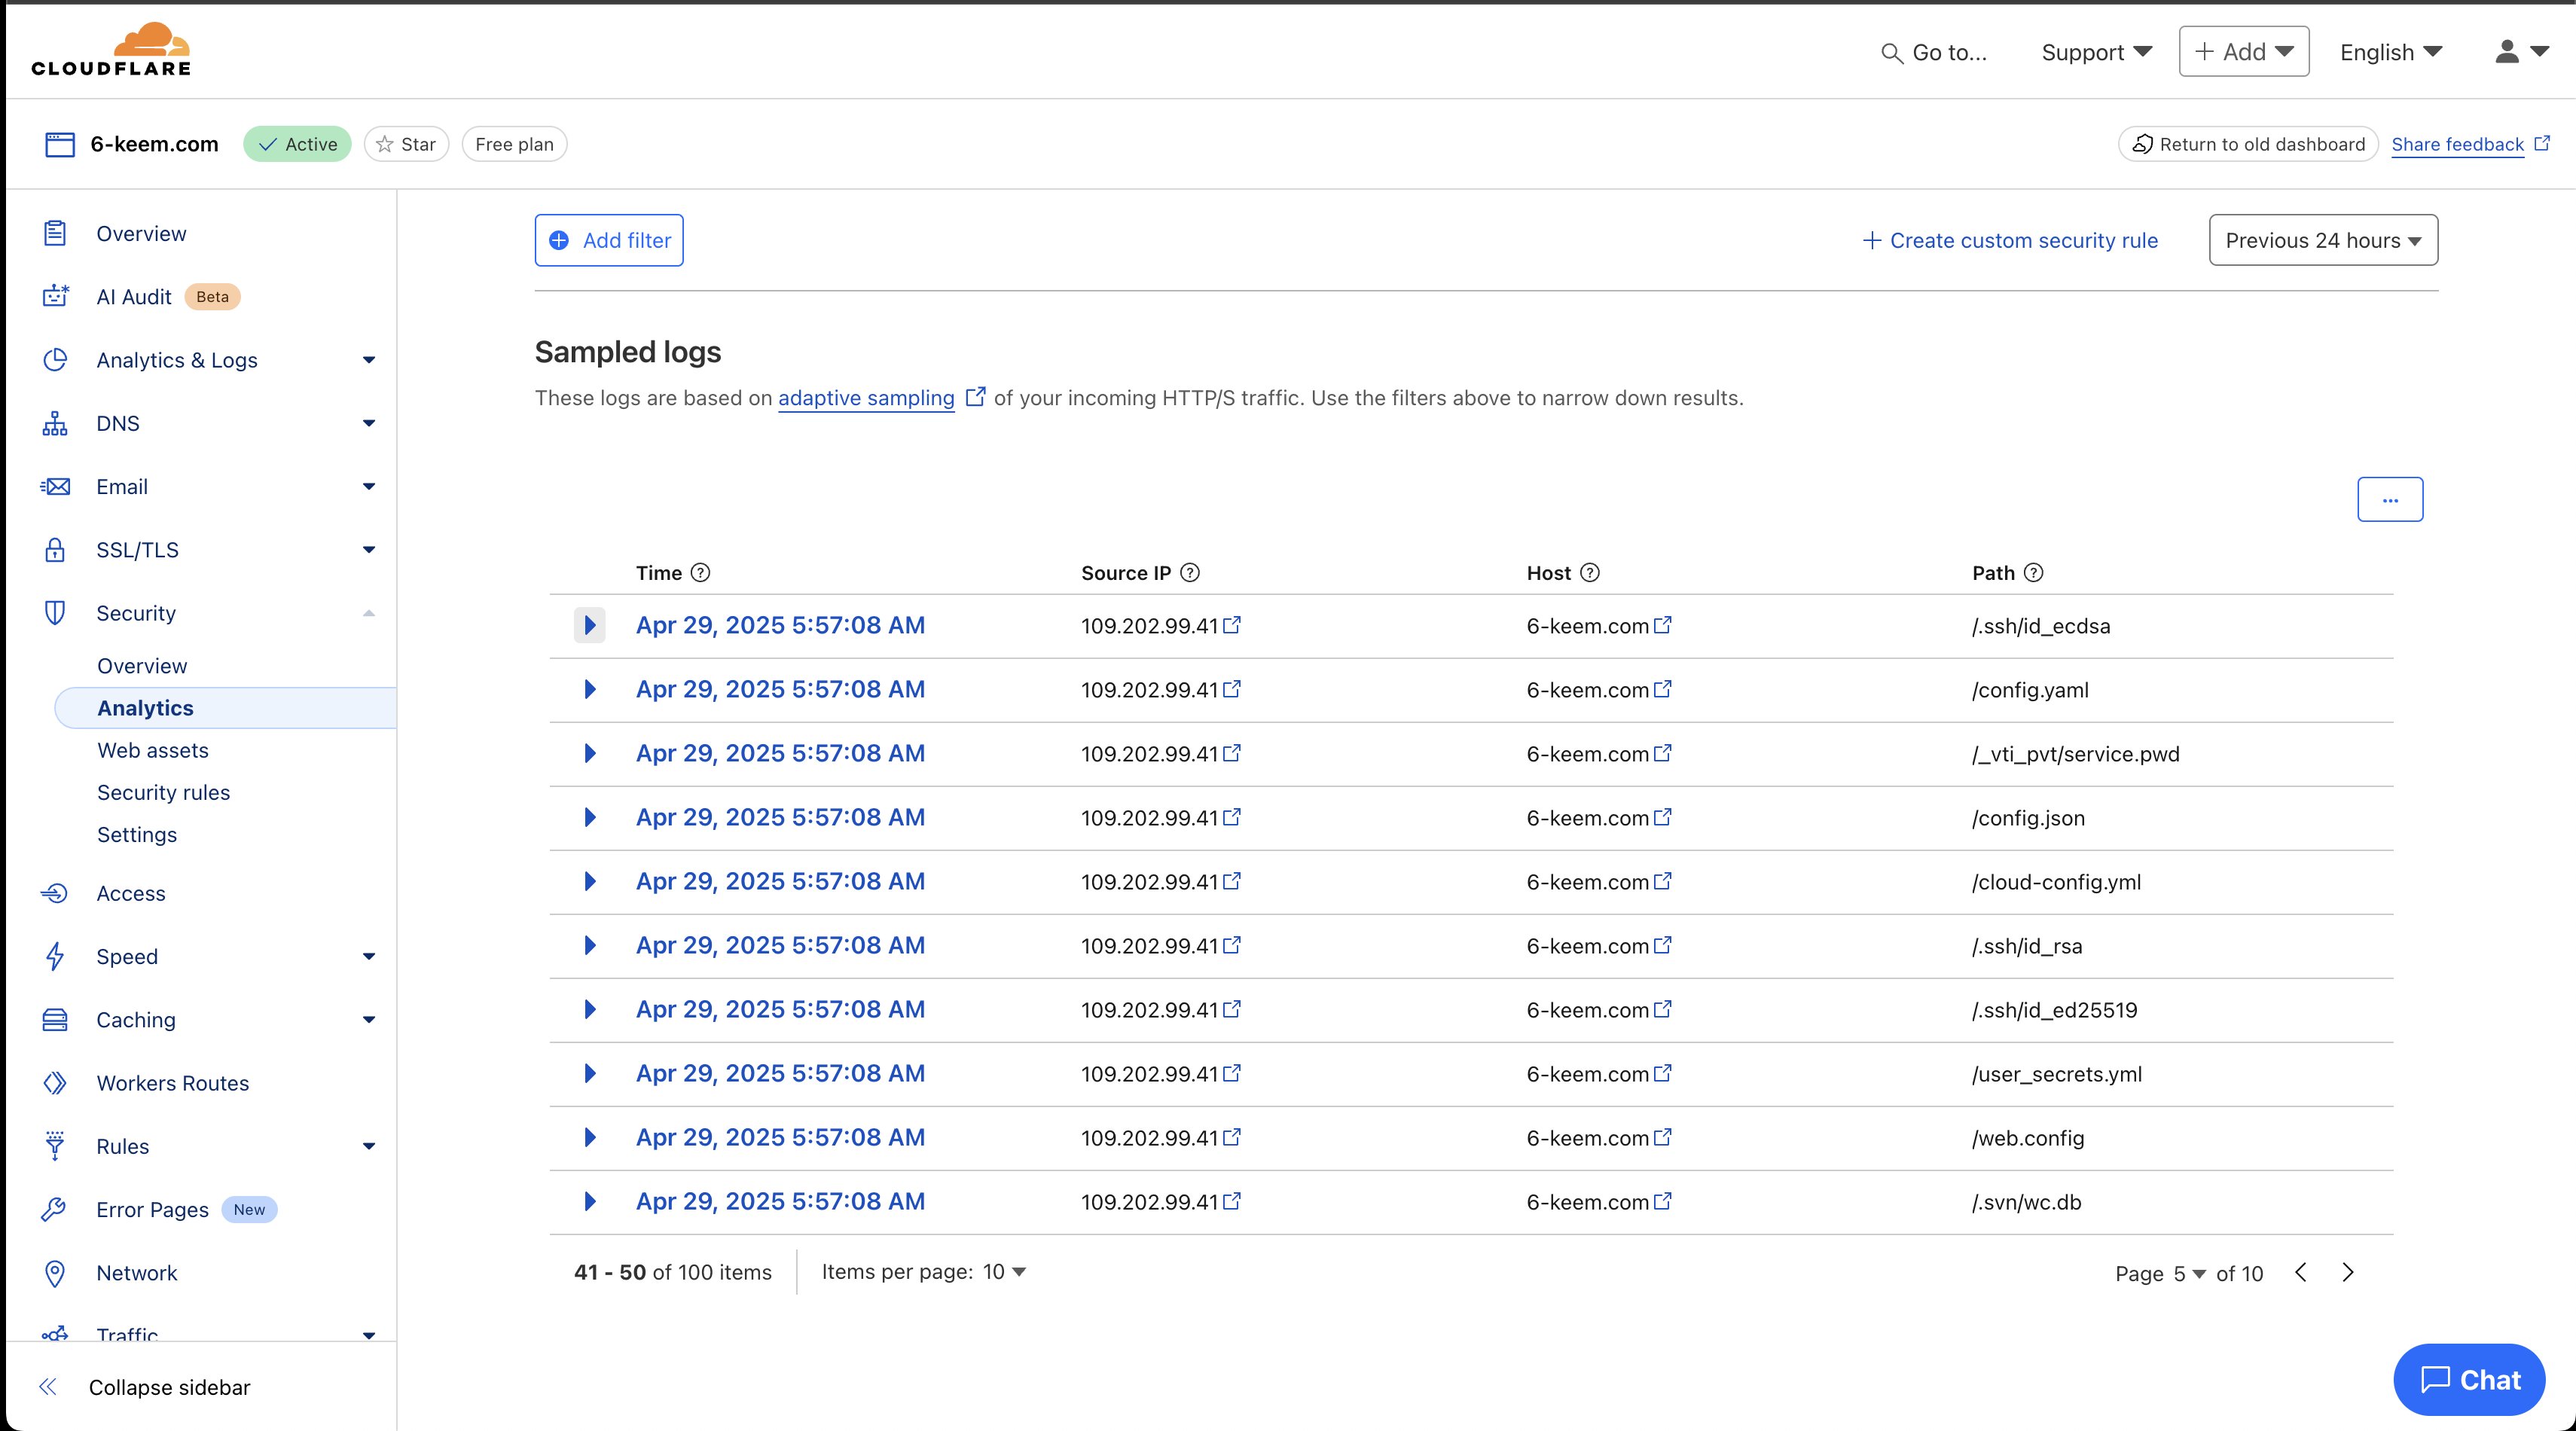Click the SSL/TLS padlock icon
This screenshot has width=2576, height=1431.
[55, 550]
